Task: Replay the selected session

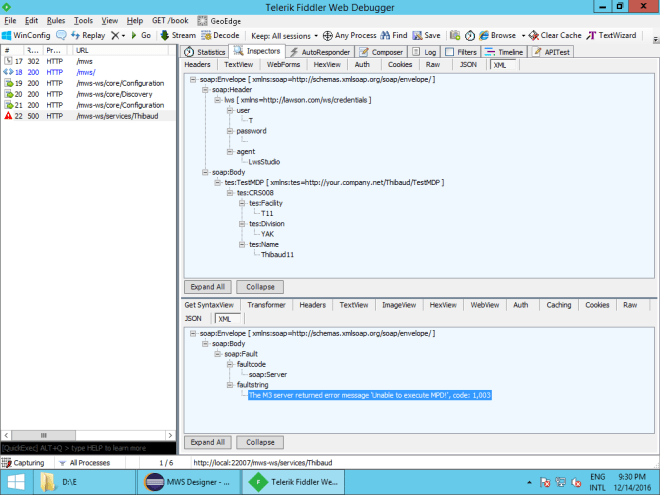Action: 87,35
